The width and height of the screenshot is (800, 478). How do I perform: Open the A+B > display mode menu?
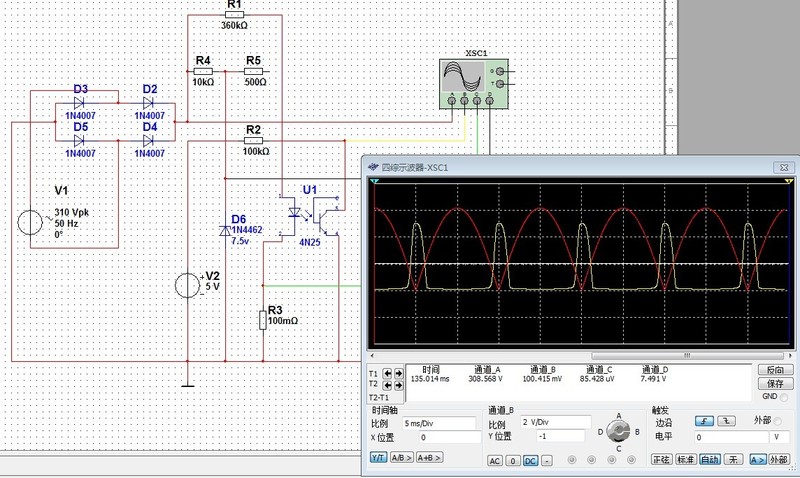click(430, 459)
